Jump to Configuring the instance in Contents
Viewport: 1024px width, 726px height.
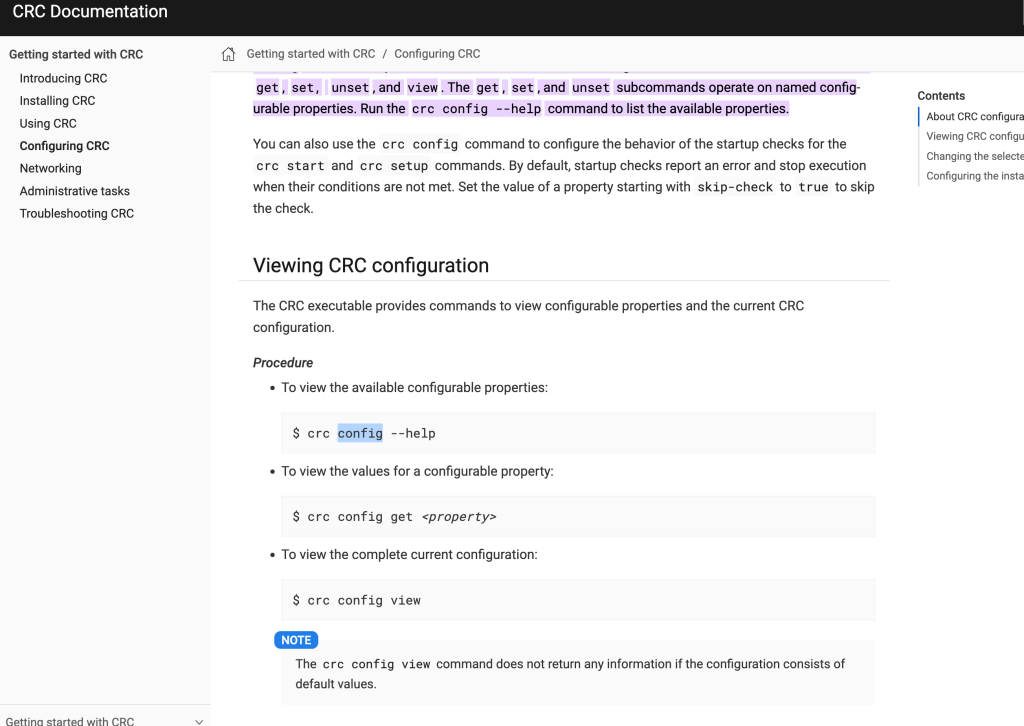[974, 176]
